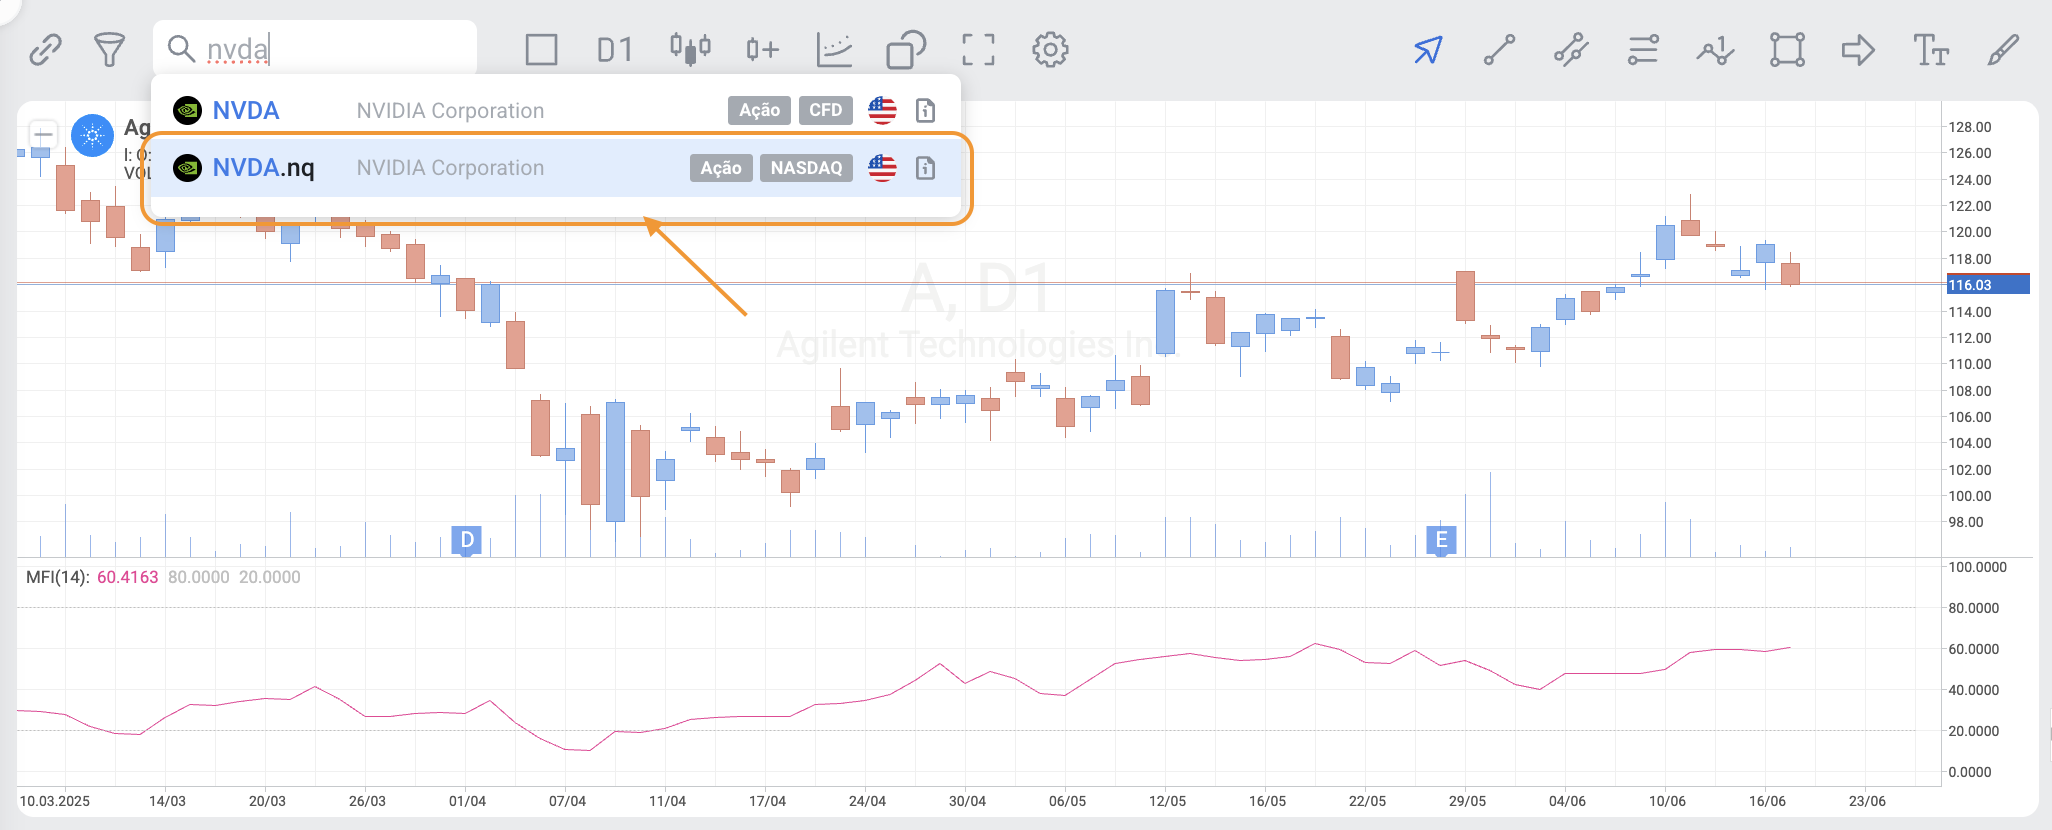Click the 10.03.2025 date label
The width and height of the screenshot is (2052, 830).
55,801
